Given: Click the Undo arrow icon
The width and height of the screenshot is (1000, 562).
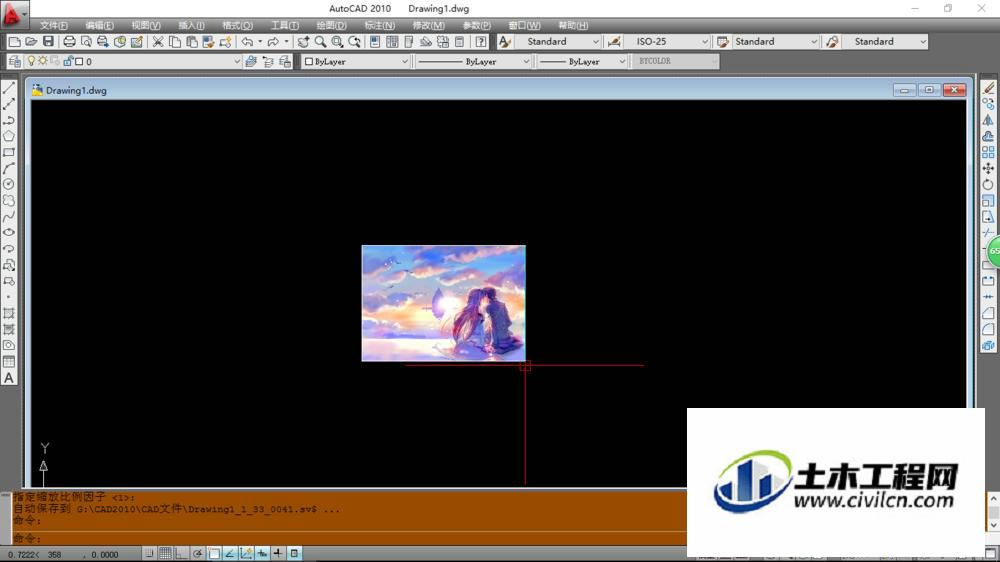Looking at the screenshot, I should pos(247,41).
